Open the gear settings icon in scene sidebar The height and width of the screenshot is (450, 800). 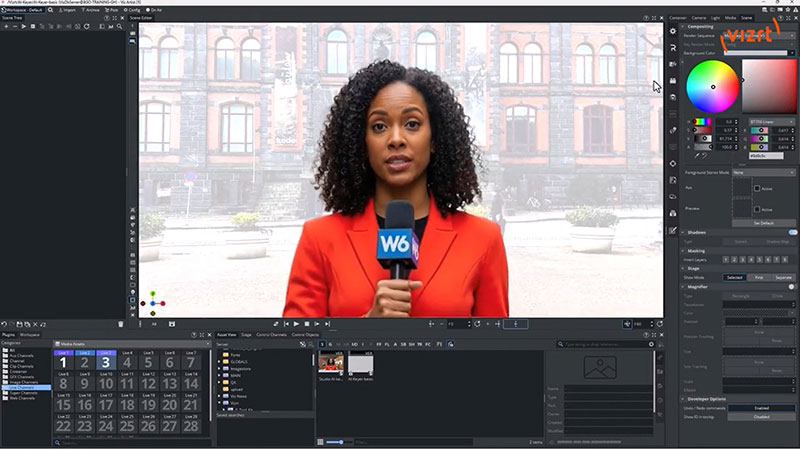tap(673, 31)
